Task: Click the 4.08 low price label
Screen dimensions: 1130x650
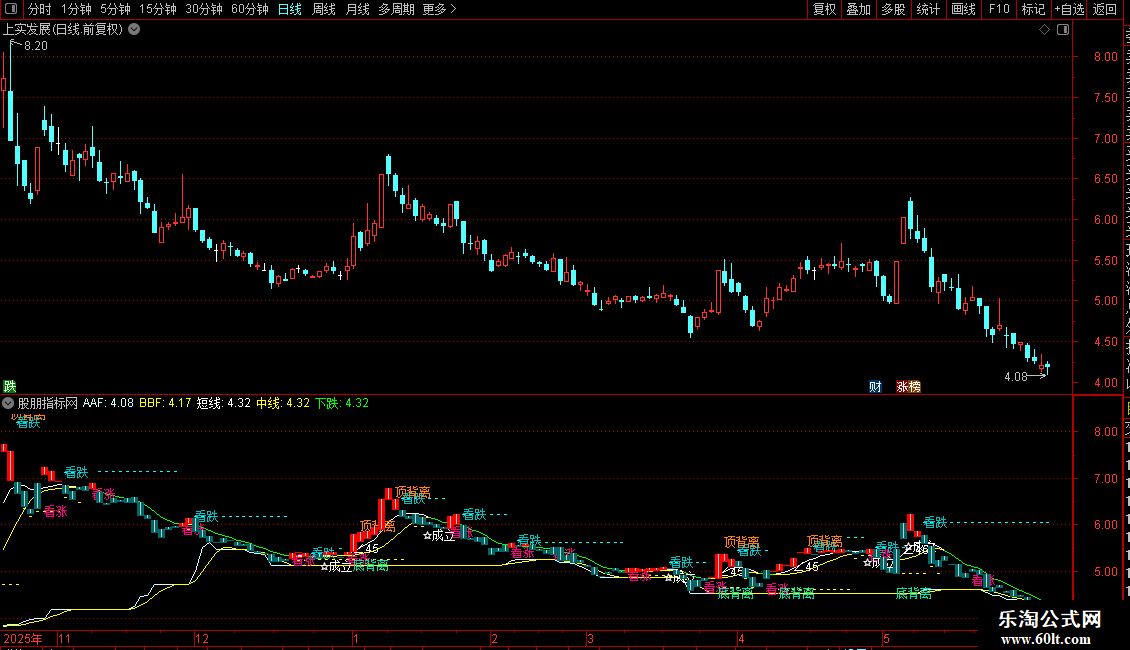Action: (x=1015, y=376)
